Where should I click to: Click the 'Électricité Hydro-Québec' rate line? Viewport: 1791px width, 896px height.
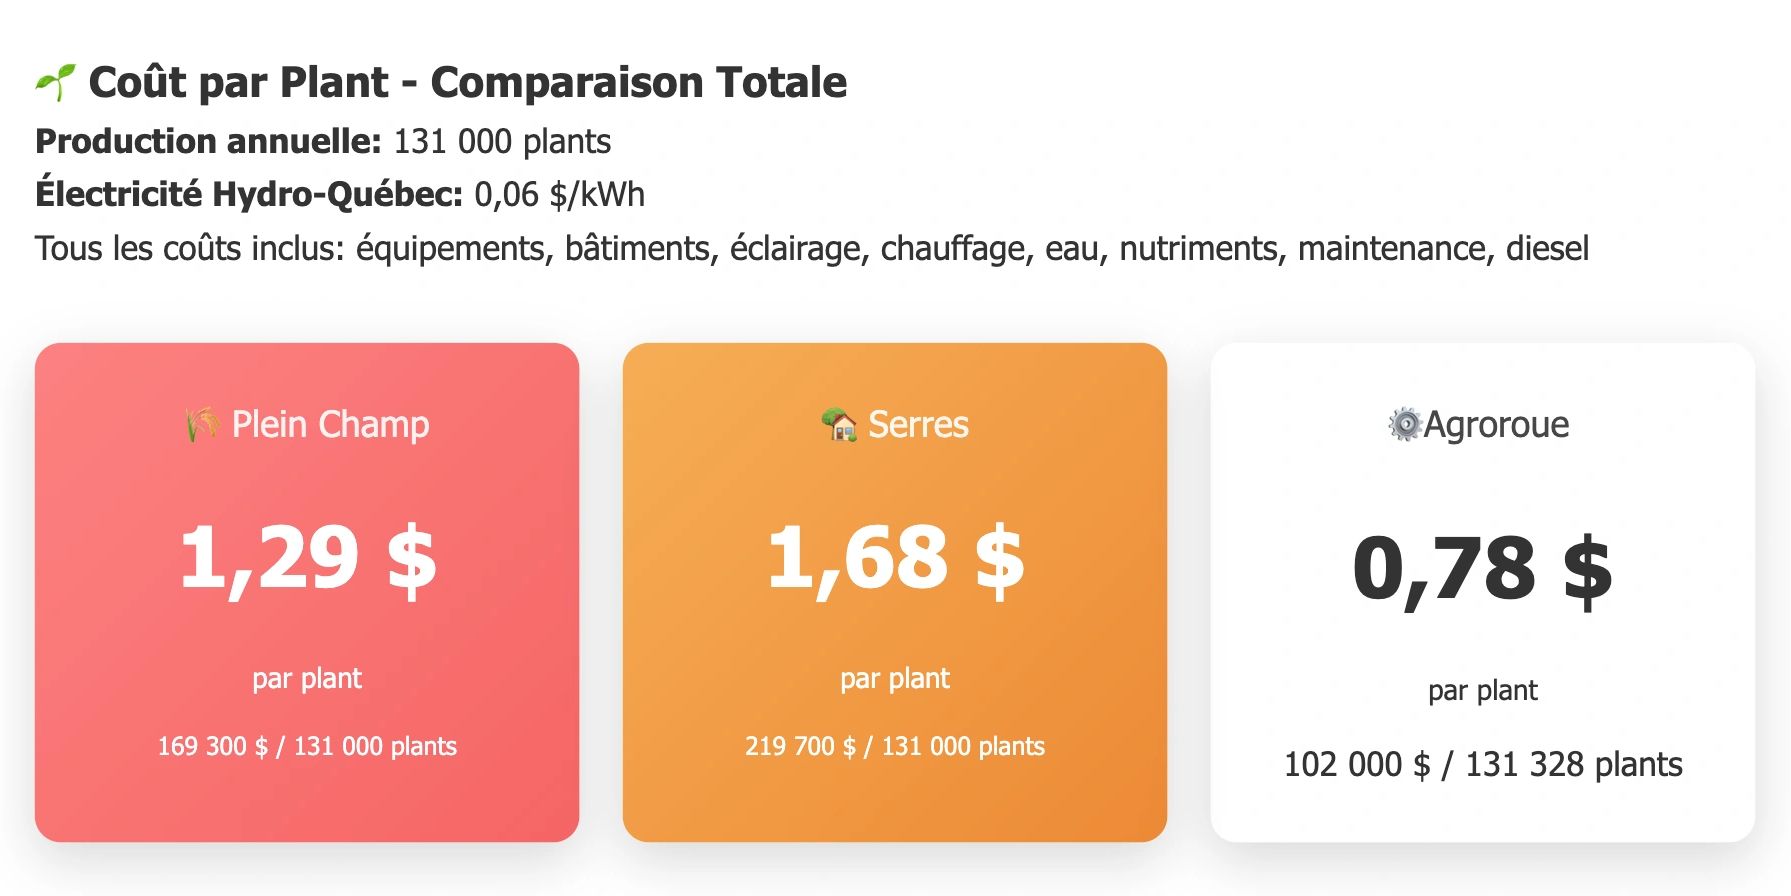click(x=339, y=194)
